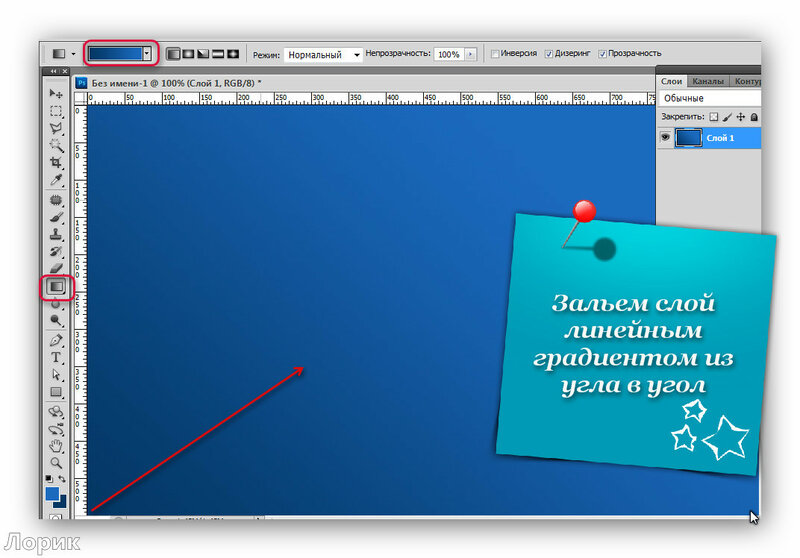The image size is (800, 558).
Task: Toggle lock image pixels brush icon
Action: click(728, 117)
